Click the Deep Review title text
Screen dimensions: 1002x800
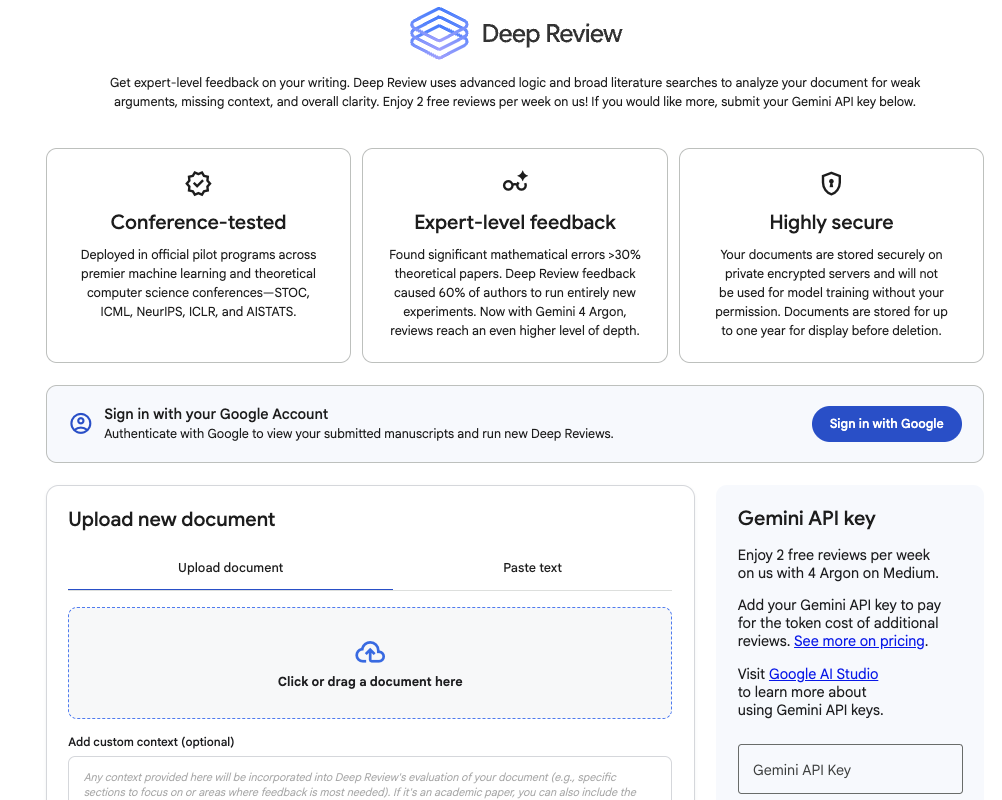click(551, 34)
